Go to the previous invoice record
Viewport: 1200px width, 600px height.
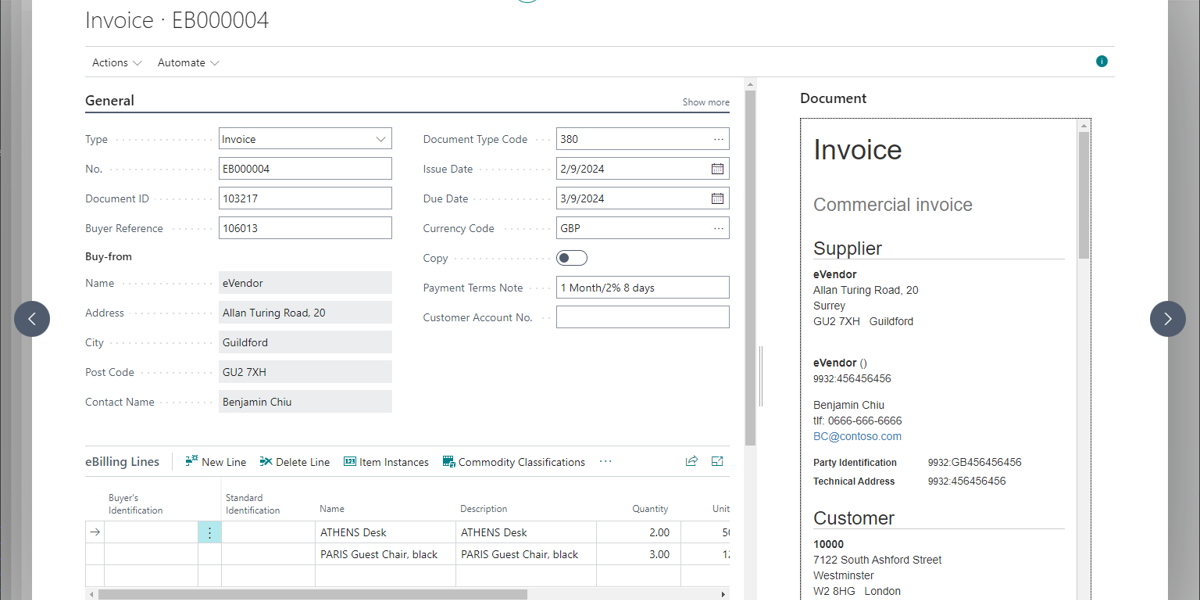click(32, 319)
